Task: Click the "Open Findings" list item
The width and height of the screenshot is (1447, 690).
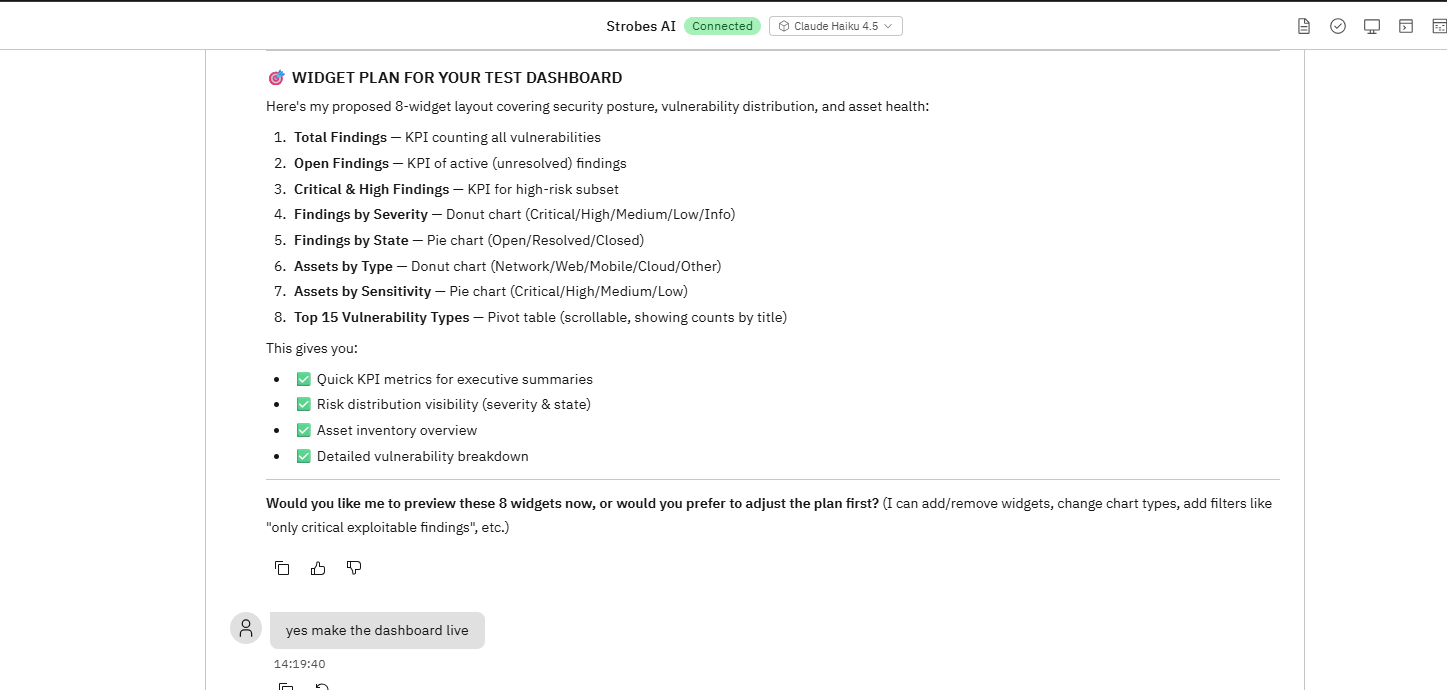Action: [x=460, y=163]
